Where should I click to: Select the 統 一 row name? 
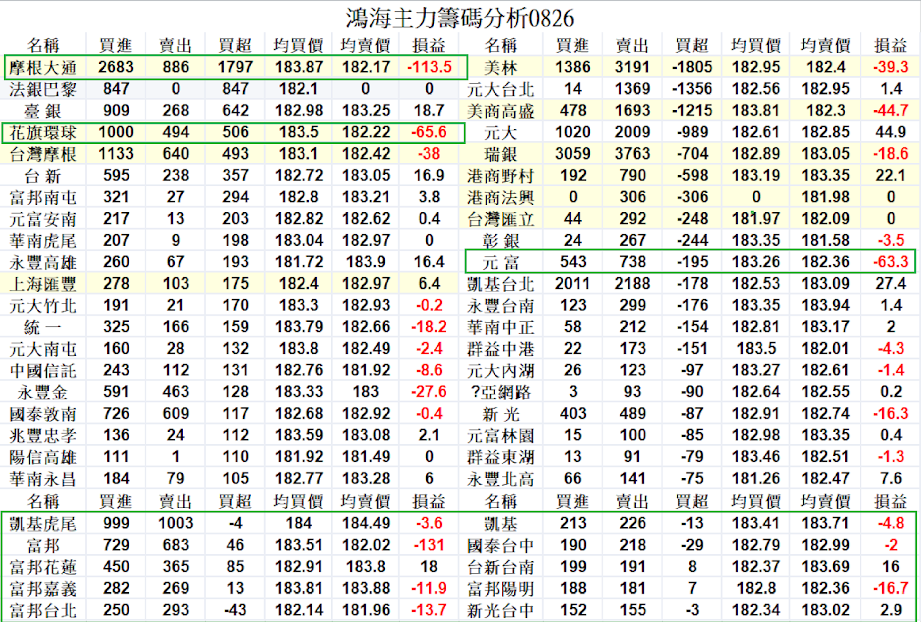[43, 328]
